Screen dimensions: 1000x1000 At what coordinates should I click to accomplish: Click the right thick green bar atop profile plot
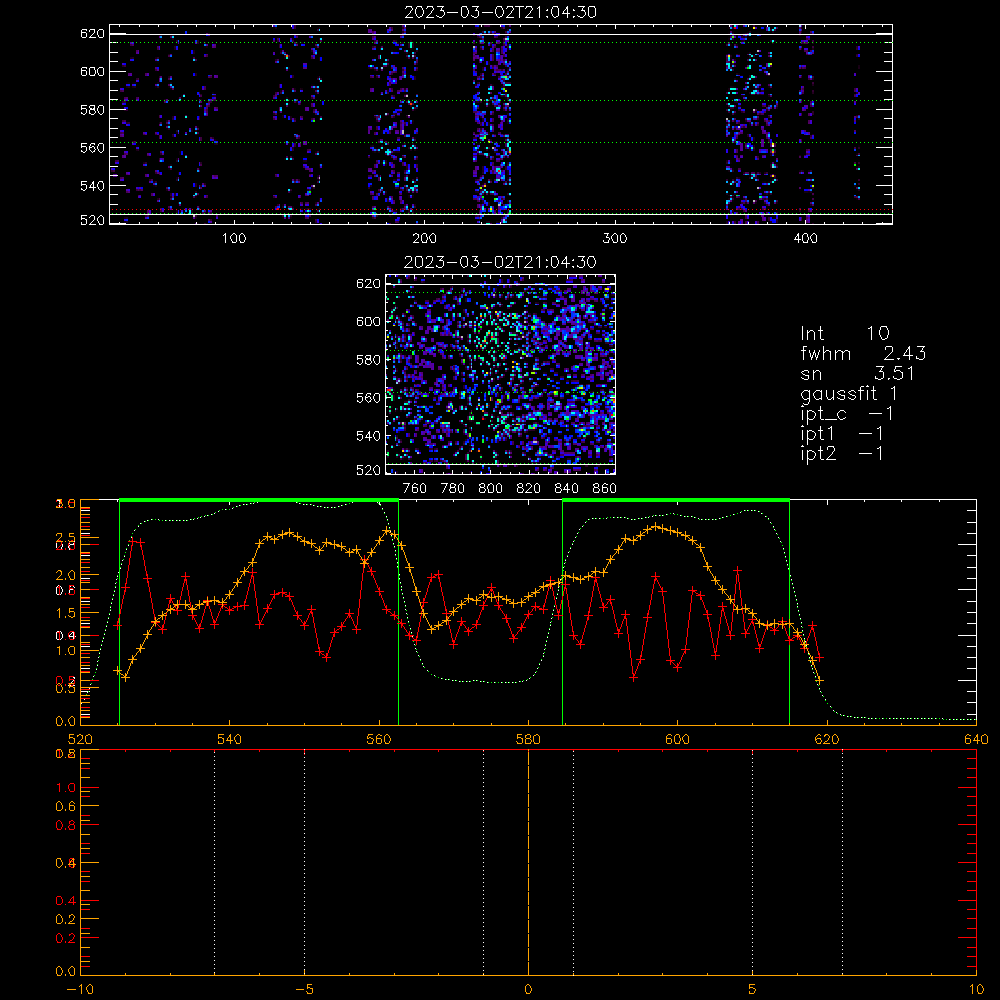click(x=676, y=501)
